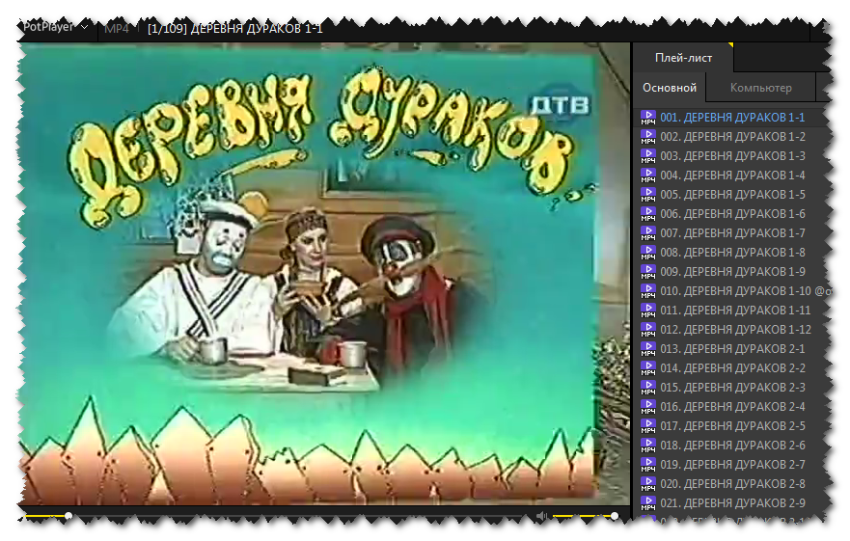Select playlist item 012. ДЕРЕВНЯ ДУРАКОВ 1-12

pos(732,330)
